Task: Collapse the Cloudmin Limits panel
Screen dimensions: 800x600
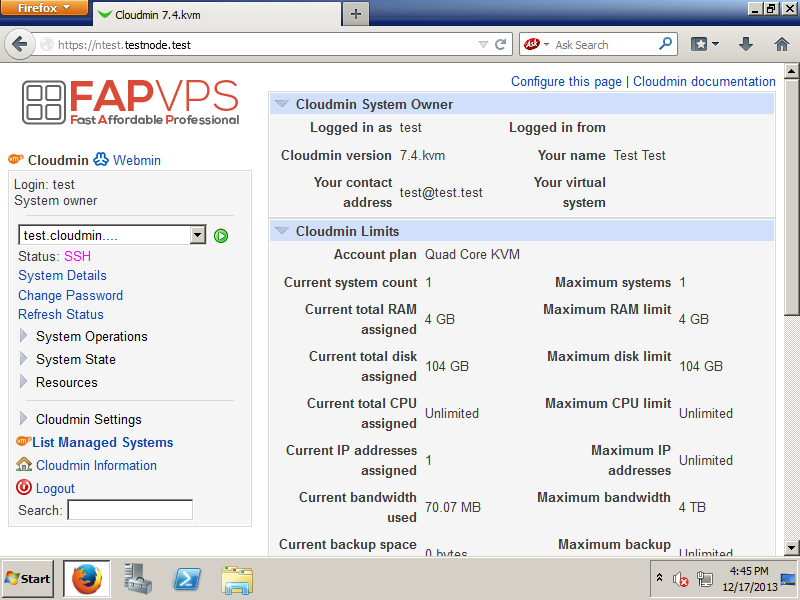Action: (282, 231)
